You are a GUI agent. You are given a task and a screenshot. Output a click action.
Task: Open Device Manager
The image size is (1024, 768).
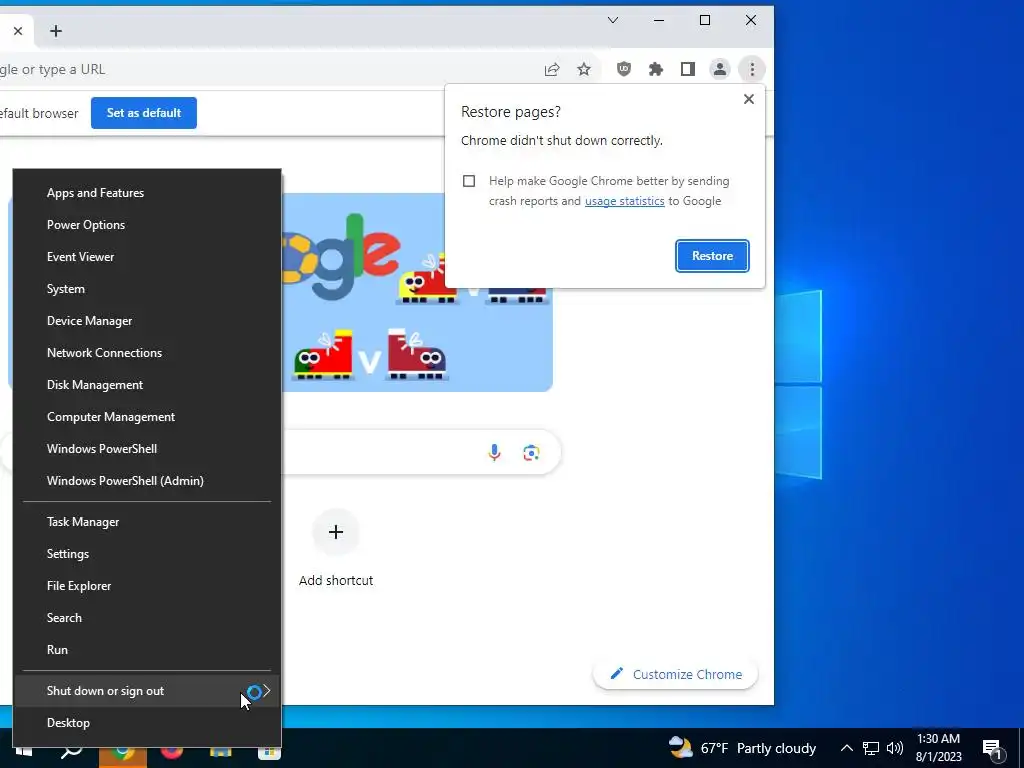(147, 321)
